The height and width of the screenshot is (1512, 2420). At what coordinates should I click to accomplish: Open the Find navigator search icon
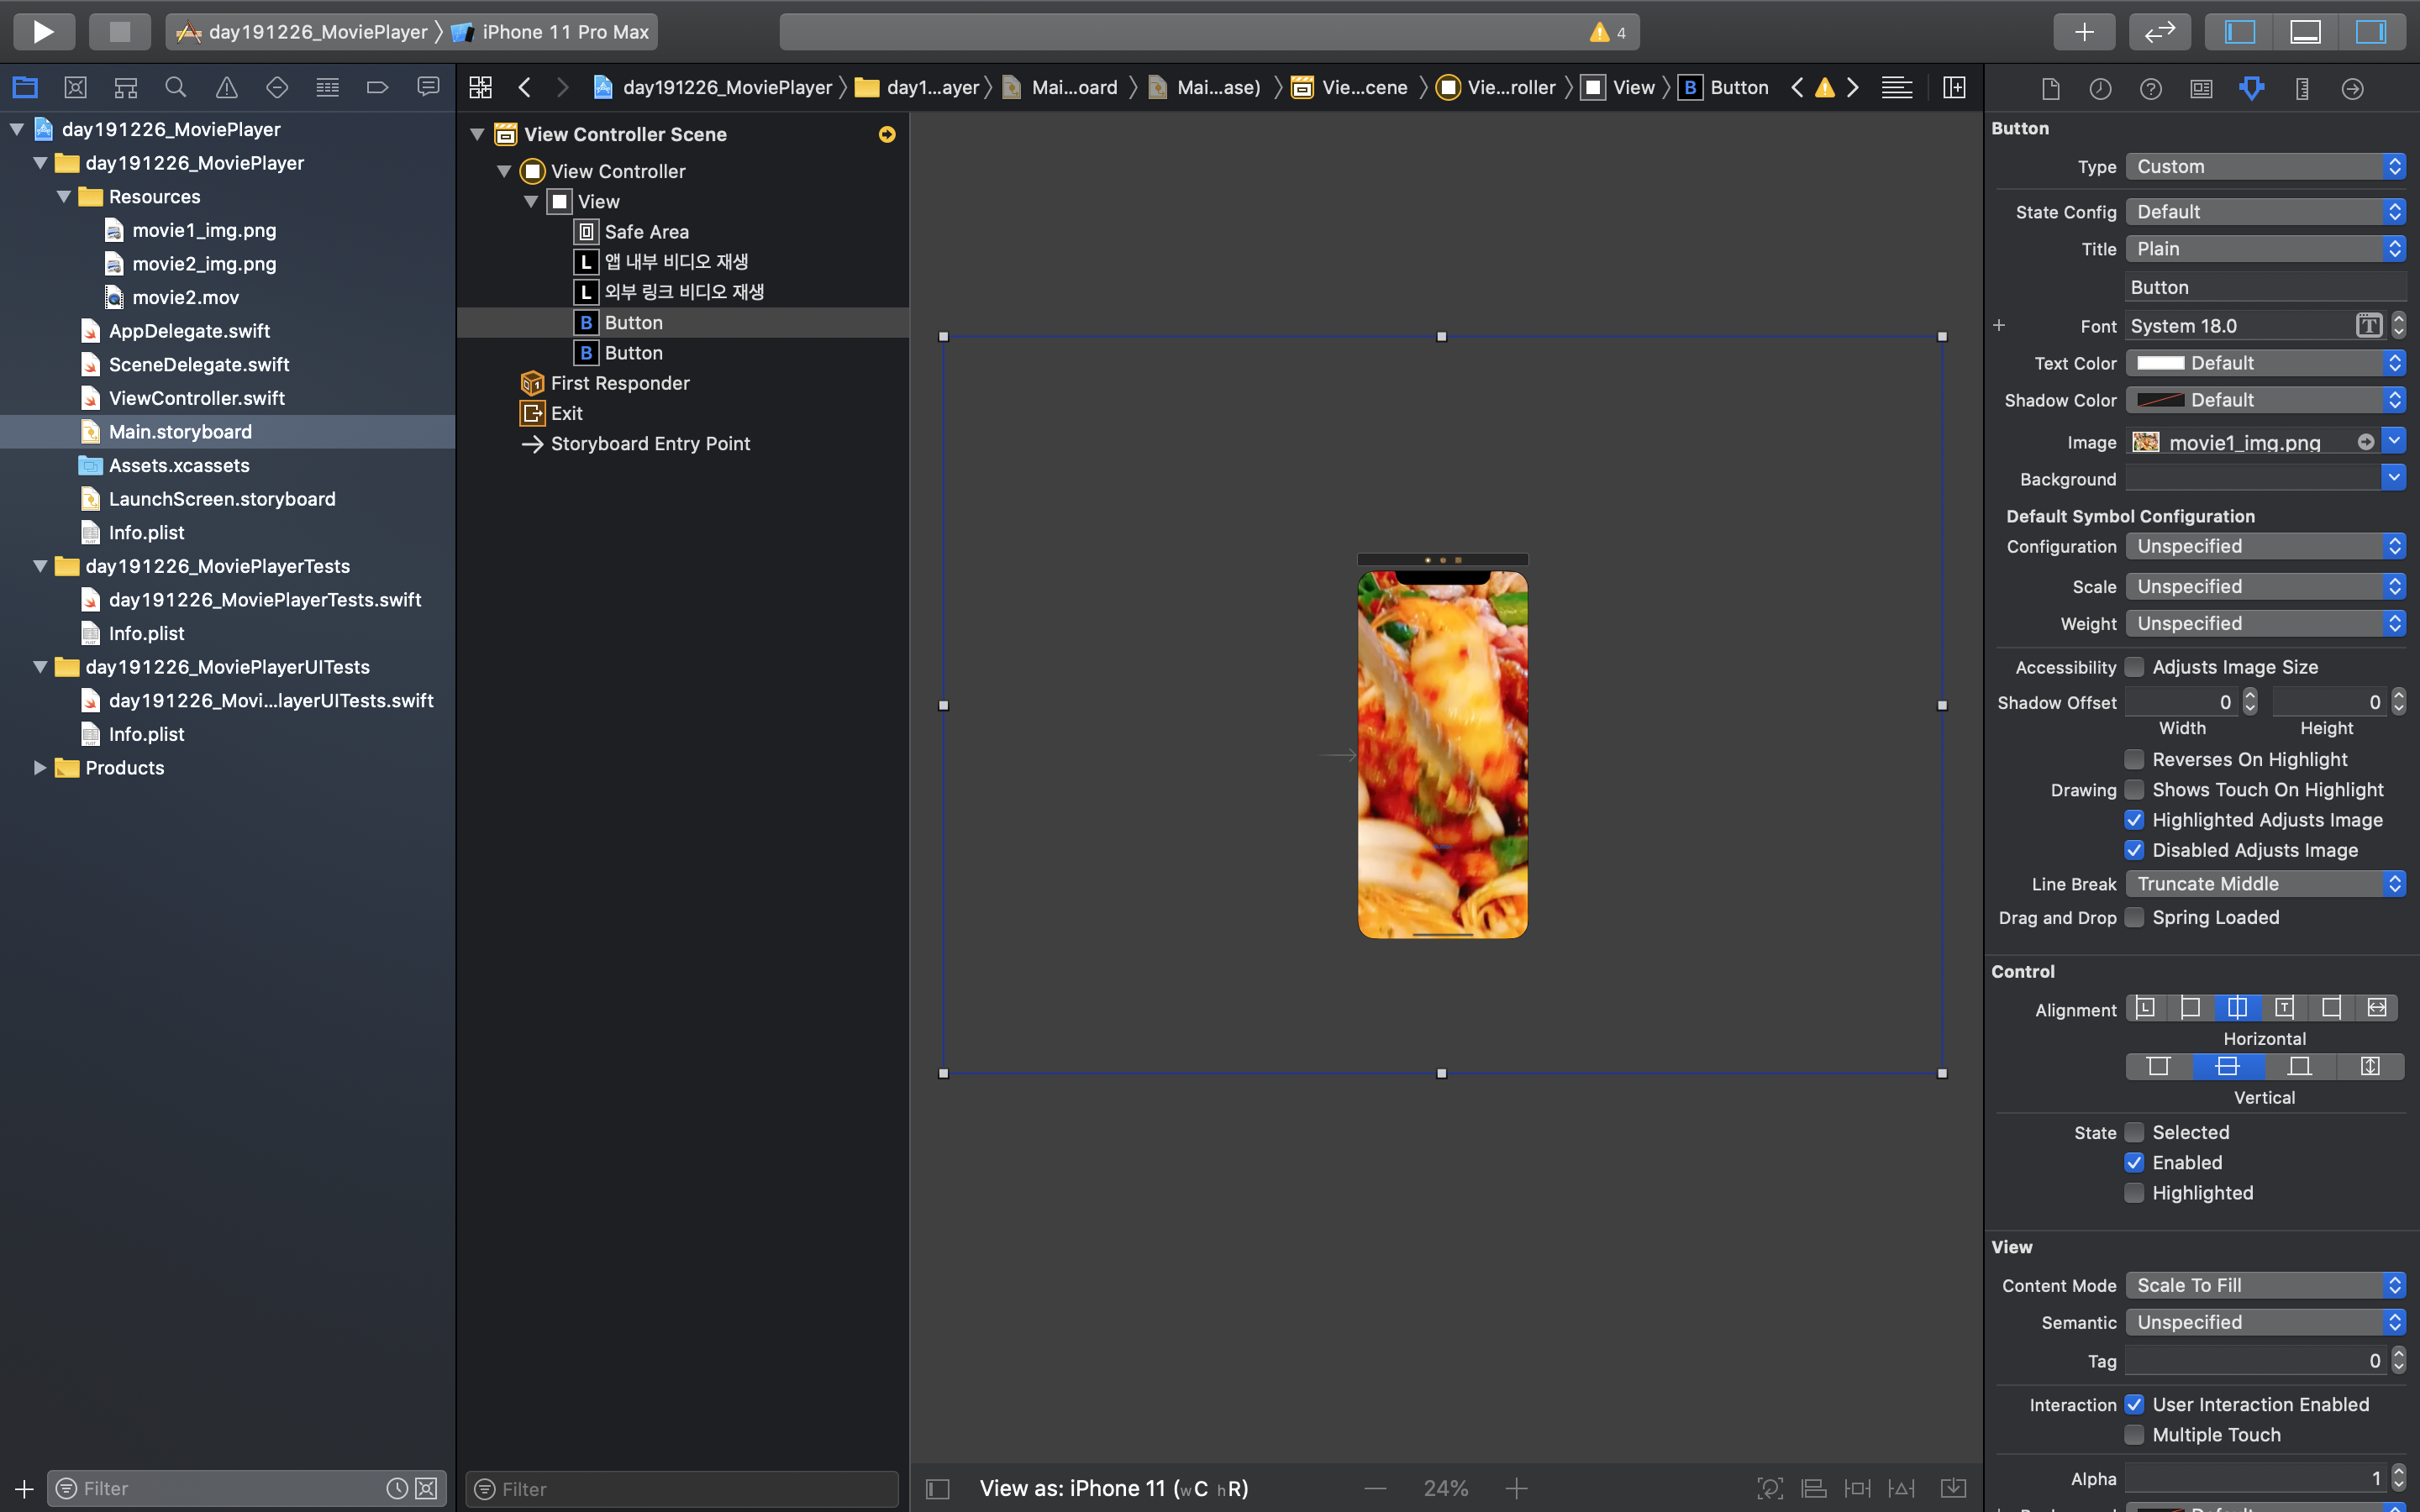coord(175,88)
